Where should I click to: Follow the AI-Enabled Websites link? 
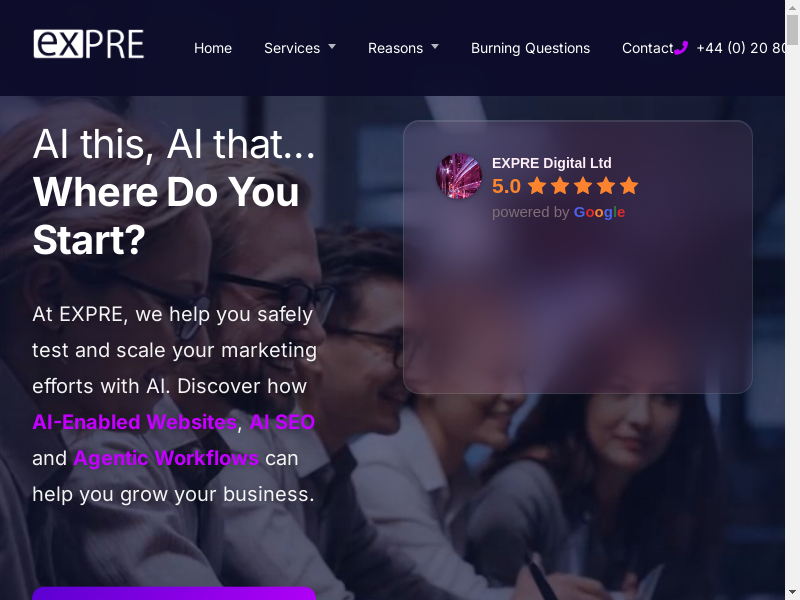coord(135,422)
